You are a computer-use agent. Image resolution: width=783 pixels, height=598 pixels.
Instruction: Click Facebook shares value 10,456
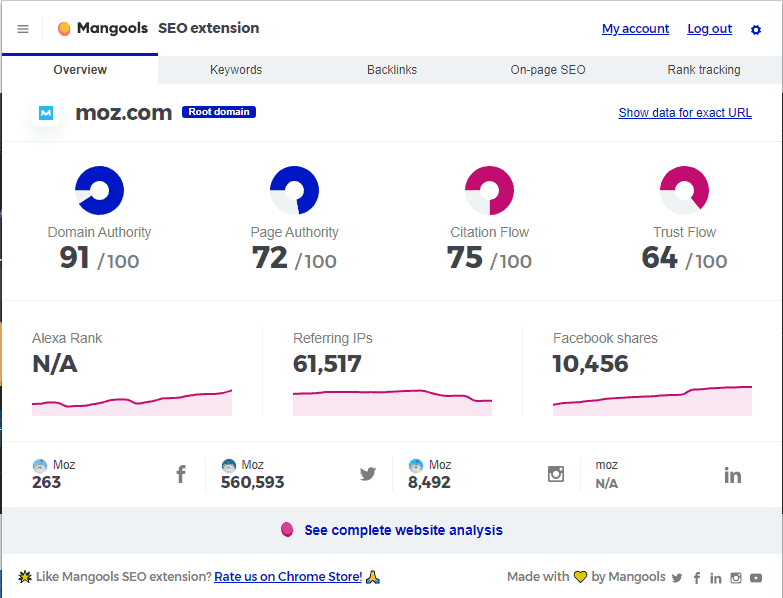click(590, 364)
